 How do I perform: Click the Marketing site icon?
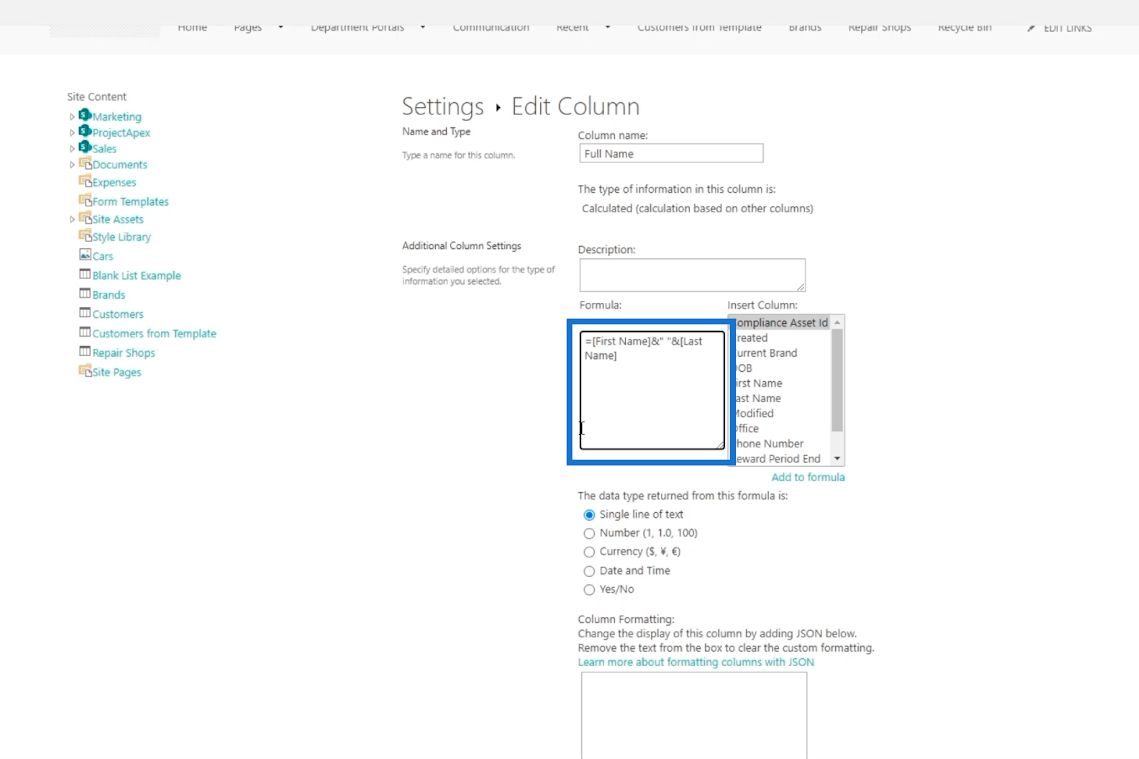click(85, 115)
